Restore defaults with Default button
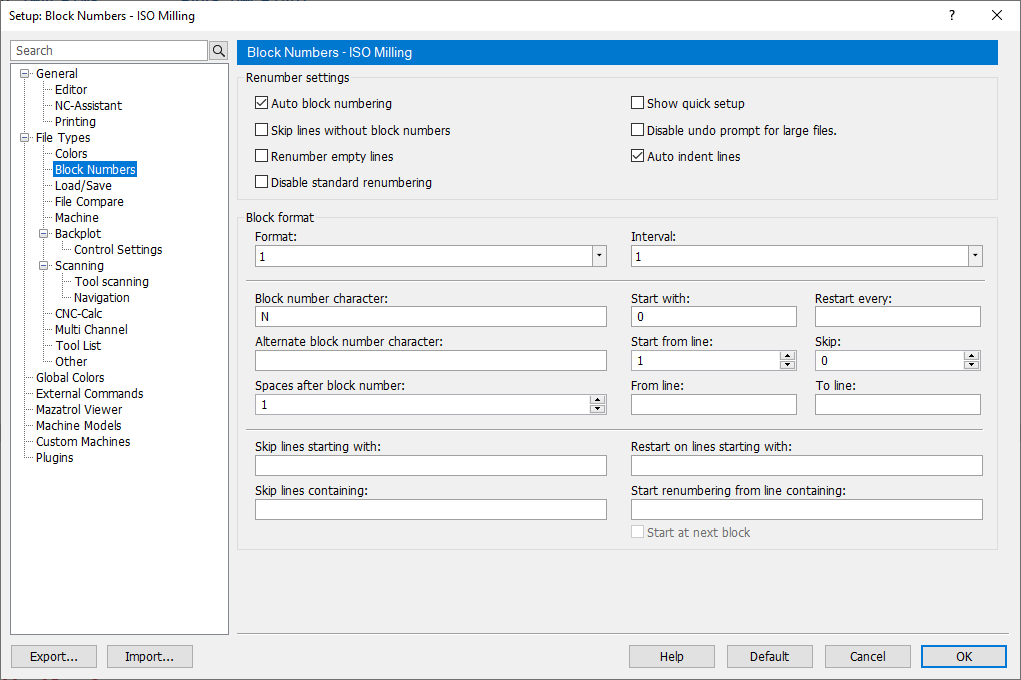 click(x=769, y=657)
